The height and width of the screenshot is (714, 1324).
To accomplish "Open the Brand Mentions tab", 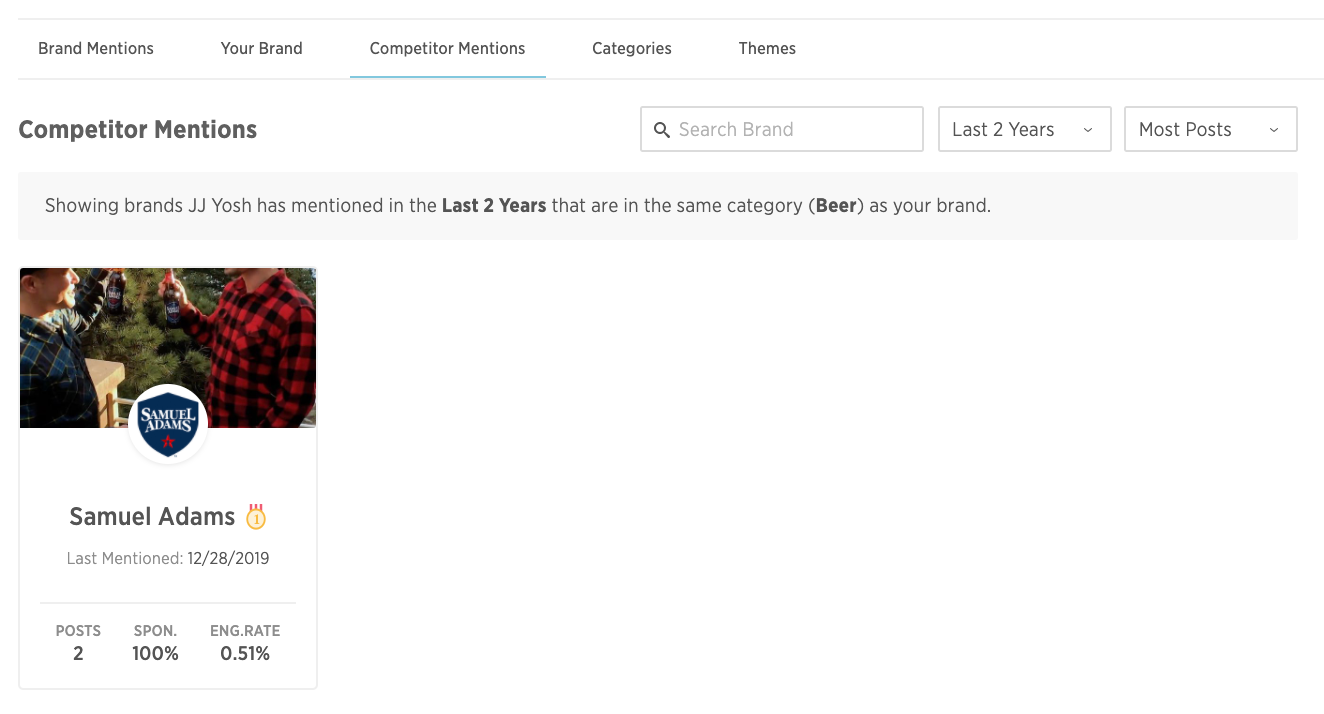I will (96, 48).
